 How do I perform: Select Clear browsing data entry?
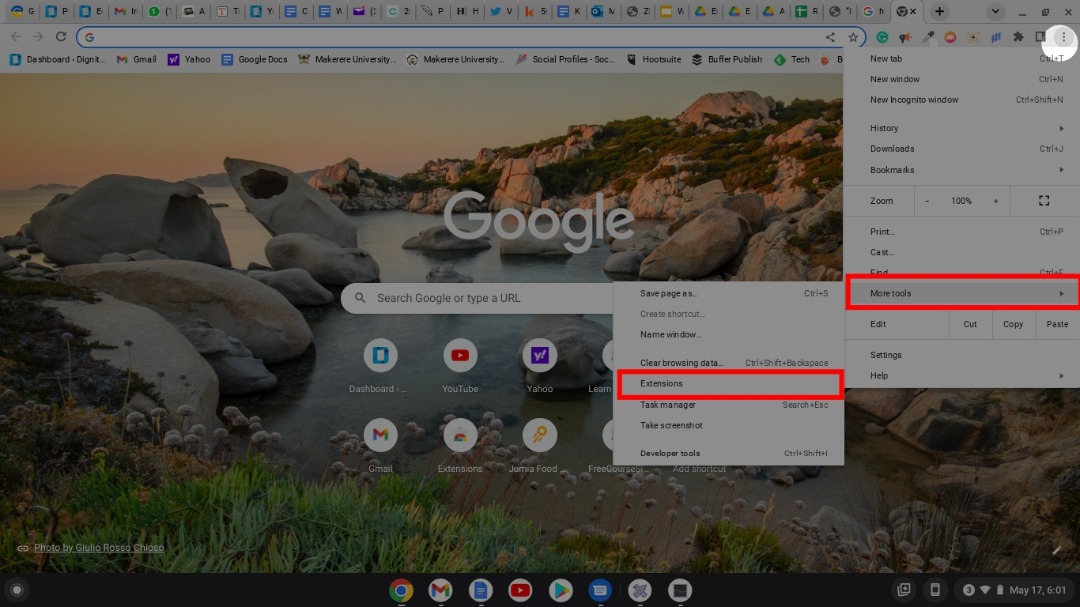729,363
